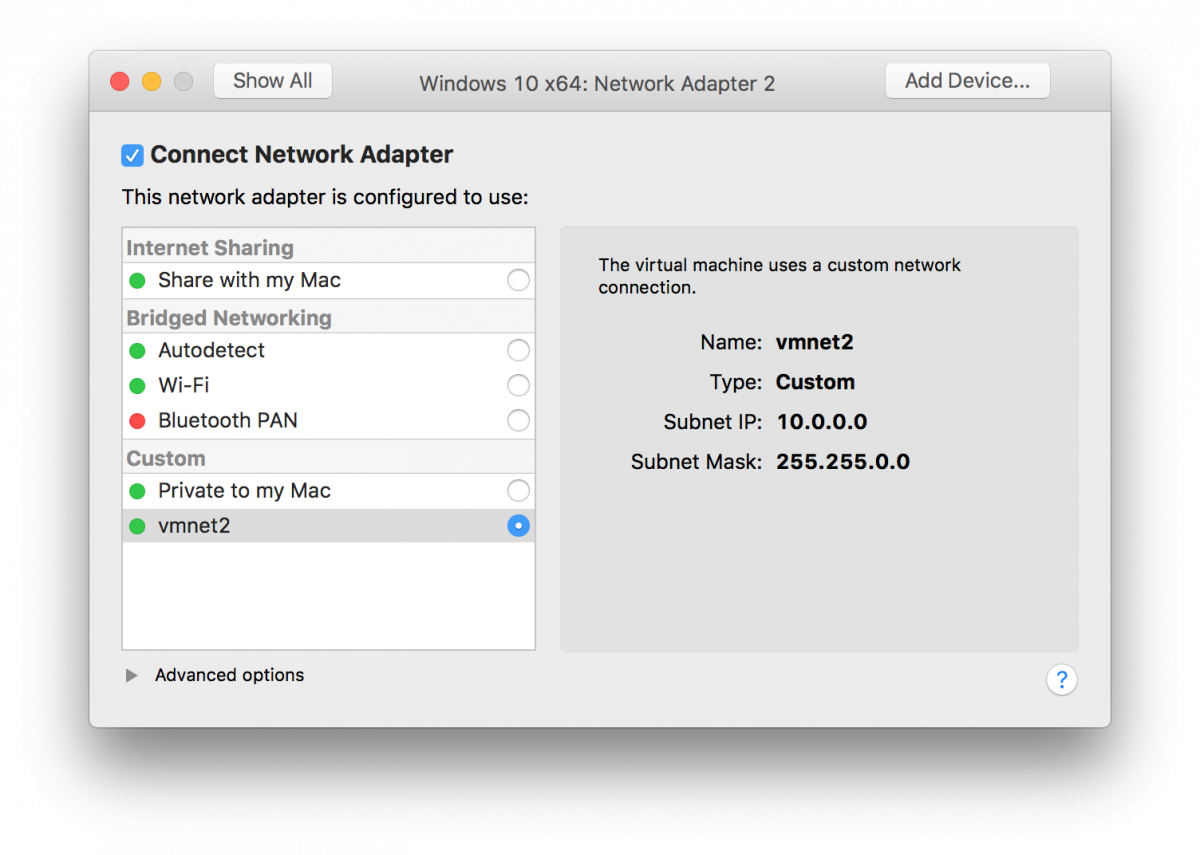Click the green indicator next to Private to my Mac
Screen dimensions: 1200x855
pos(137,490)
